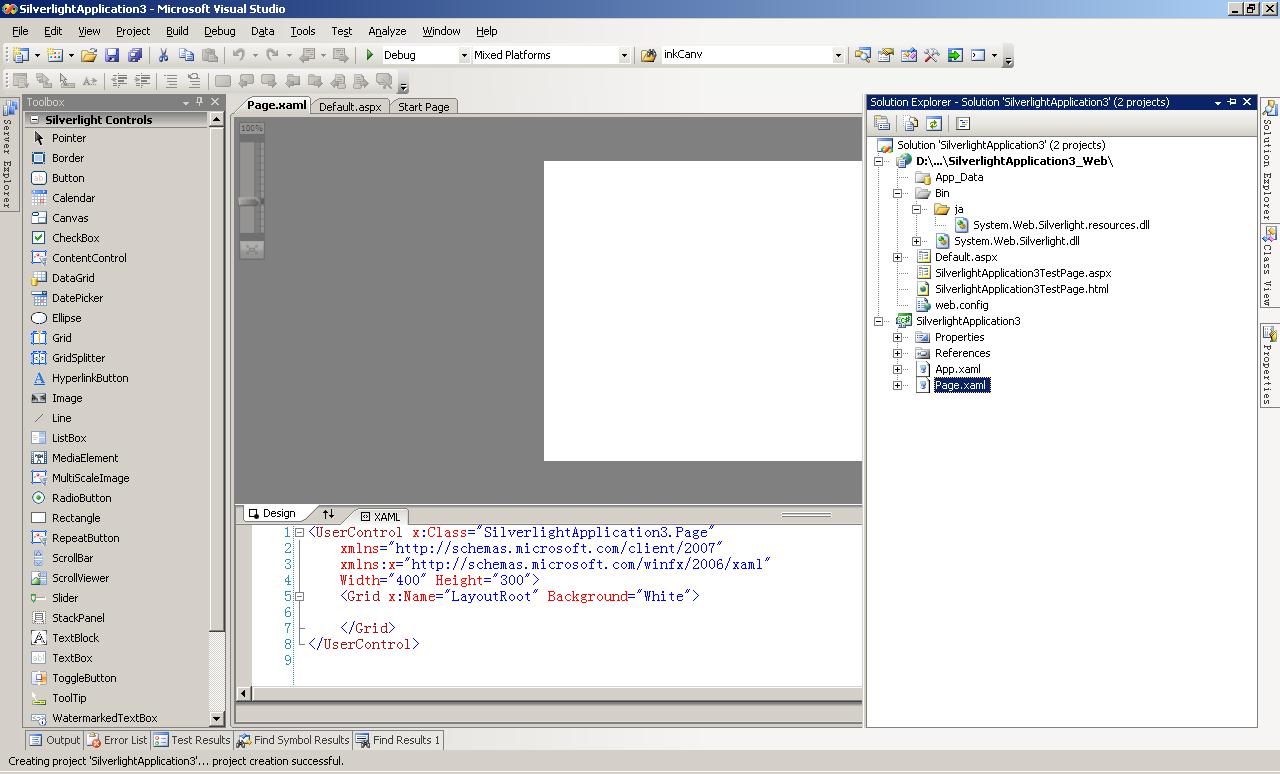Cut selection with the scissors icon

point(163,55)
